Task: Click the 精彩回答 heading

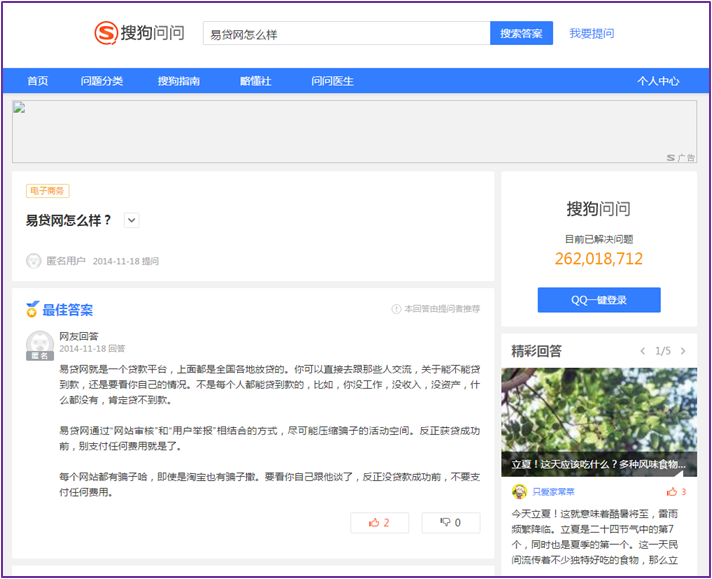Action: [x=536, y=351]
